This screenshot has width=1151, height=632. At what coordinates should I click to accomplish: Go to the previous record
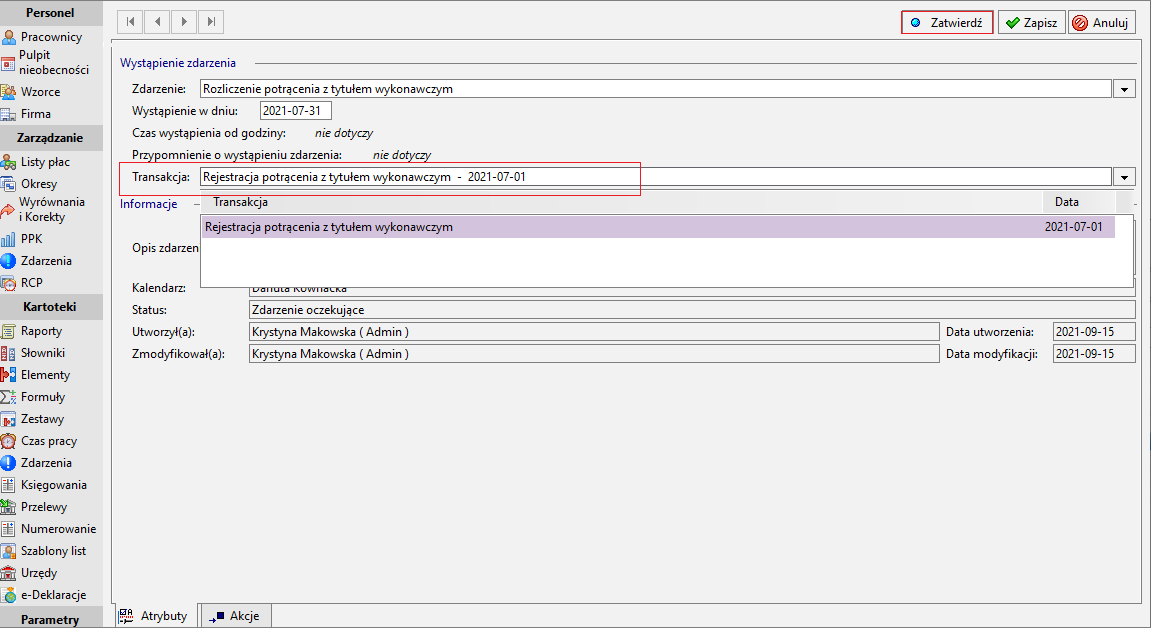coord(157,22)
